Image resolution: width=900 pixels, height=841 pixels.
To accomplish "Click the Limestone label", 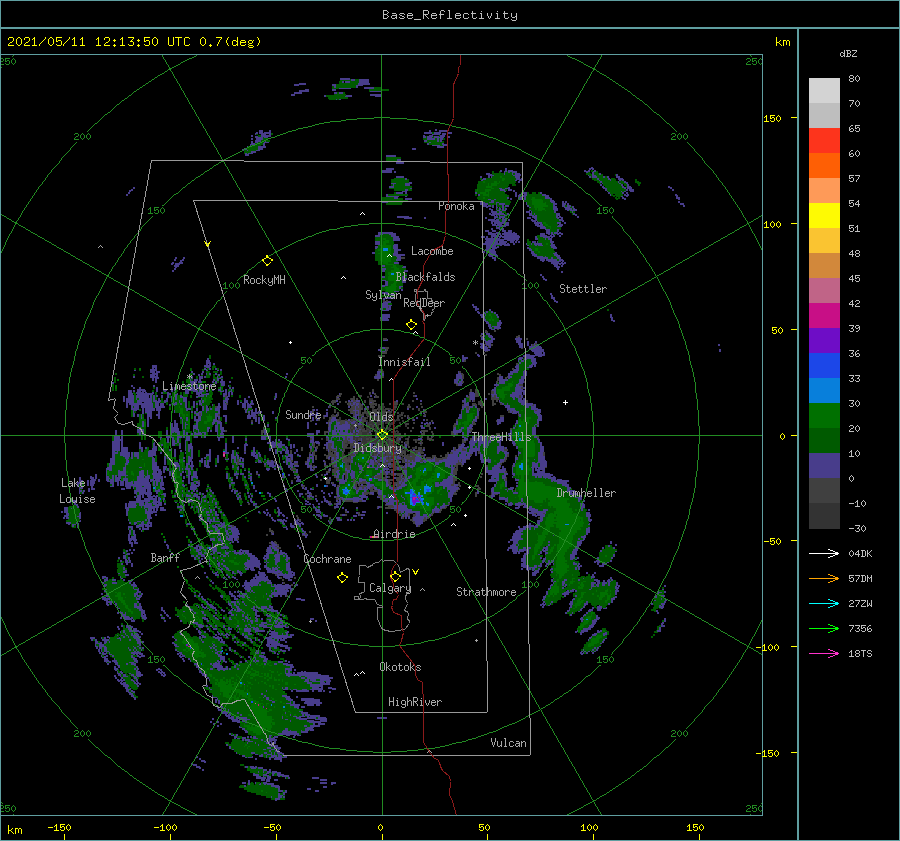I will 189,386.
